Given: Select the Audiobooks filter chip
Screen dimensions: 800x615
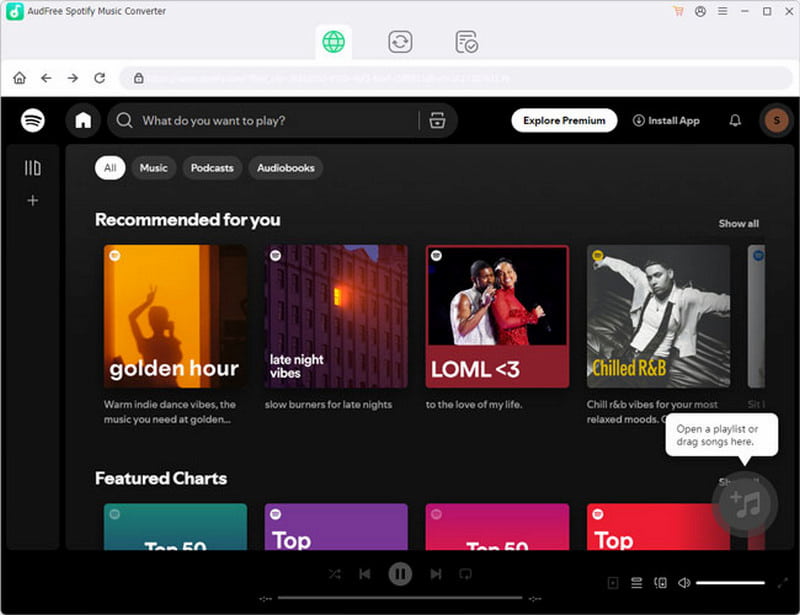Looking at the screenshot, I should coord(286,168).
